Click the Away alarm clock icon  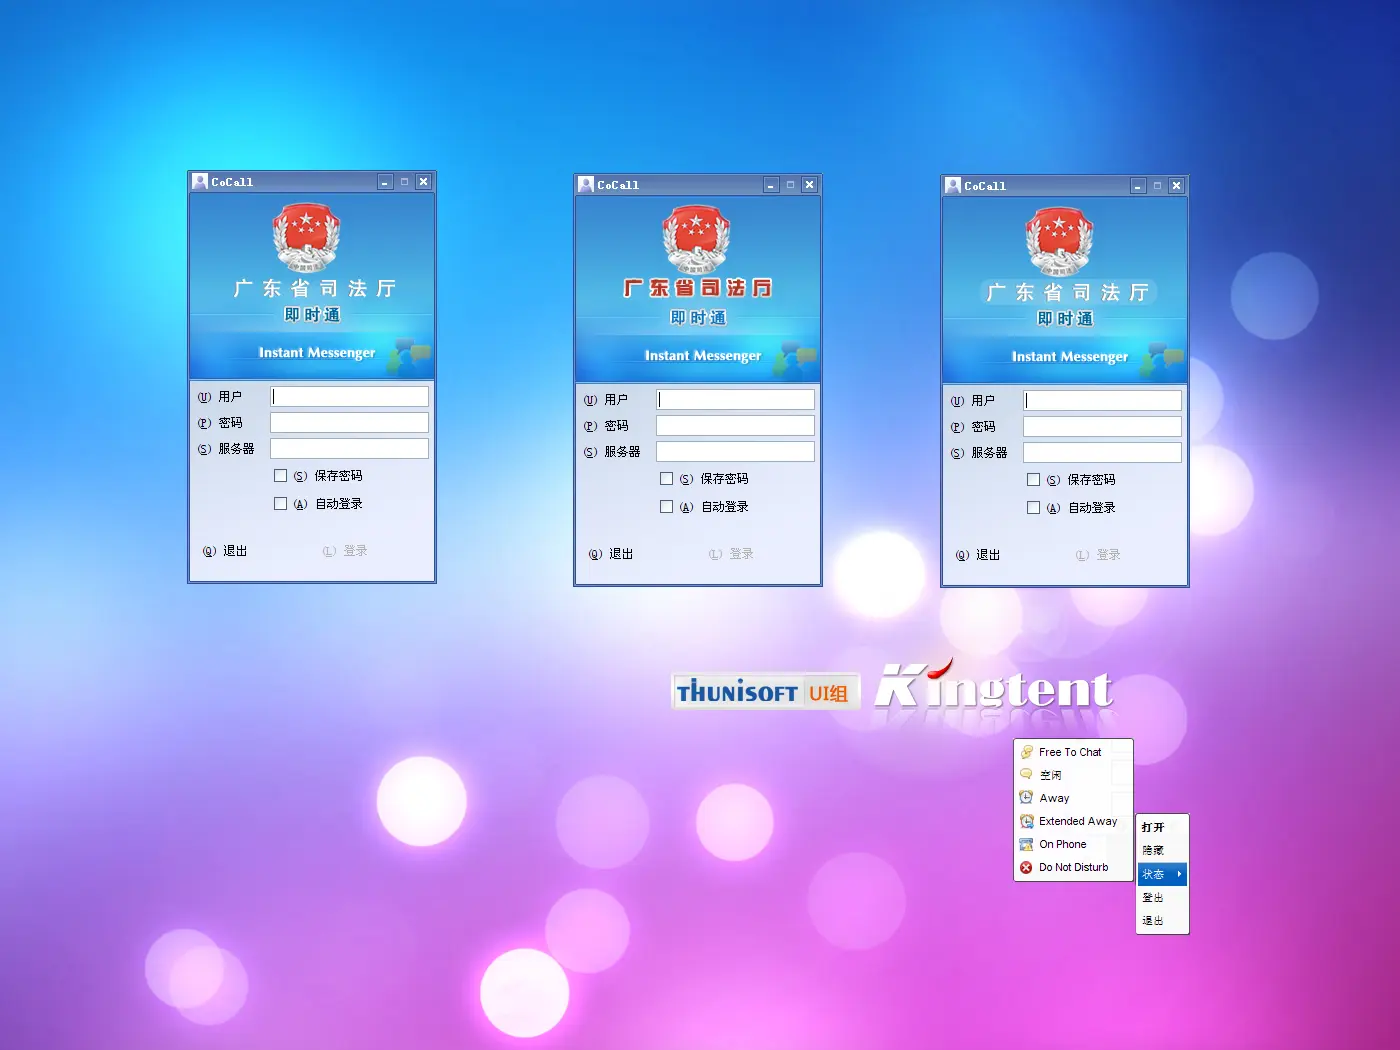(1026, 798)
